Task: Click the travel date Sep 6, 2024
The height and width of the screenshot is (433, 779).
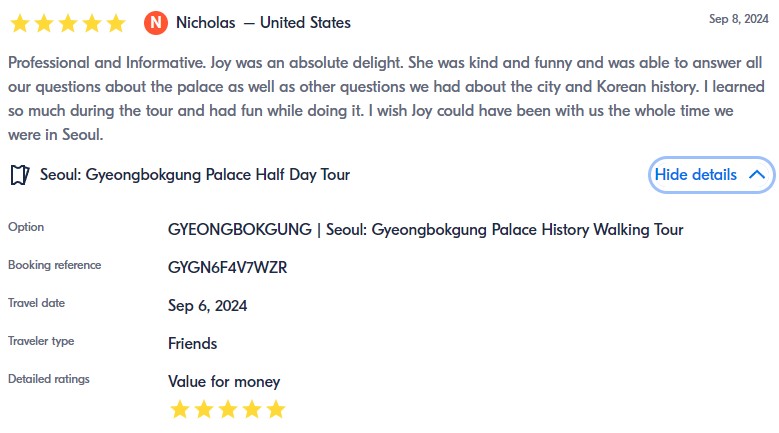Action: click(x=207, y=306)
